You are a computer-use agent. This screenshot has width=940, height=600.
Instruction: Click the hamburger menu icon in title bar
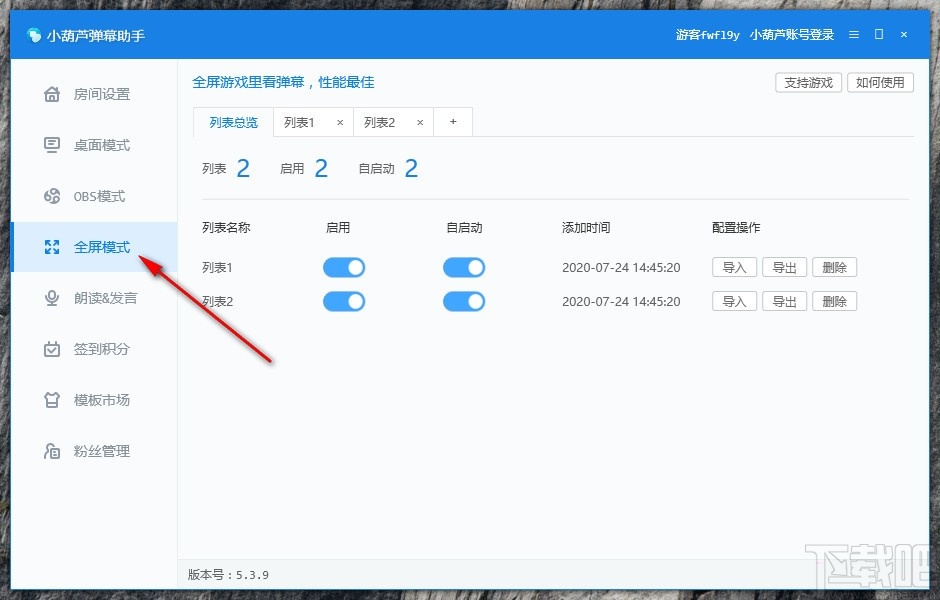853,34
